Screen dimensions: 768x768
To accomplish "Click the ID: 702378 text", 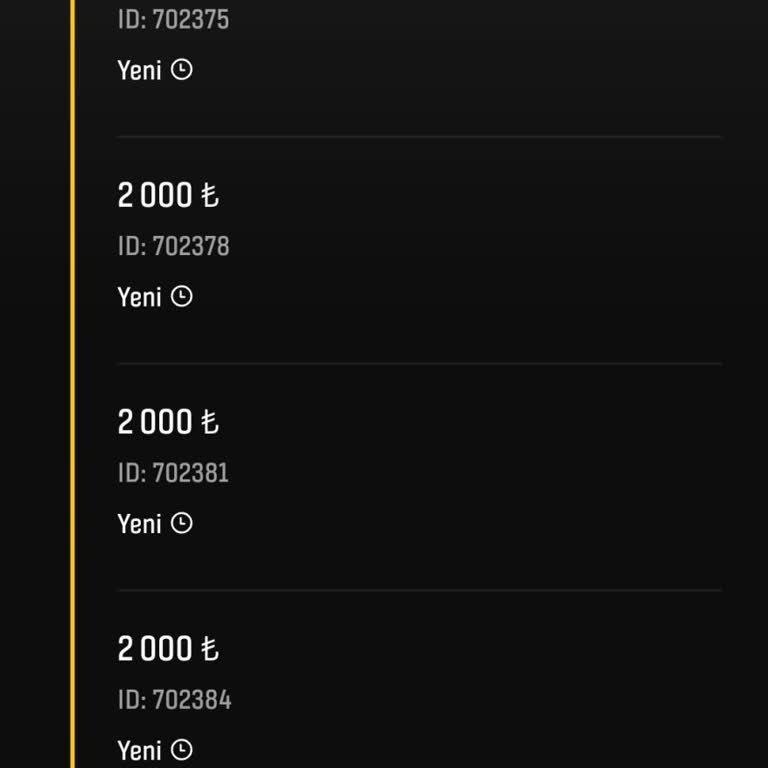I will [173, 246].
